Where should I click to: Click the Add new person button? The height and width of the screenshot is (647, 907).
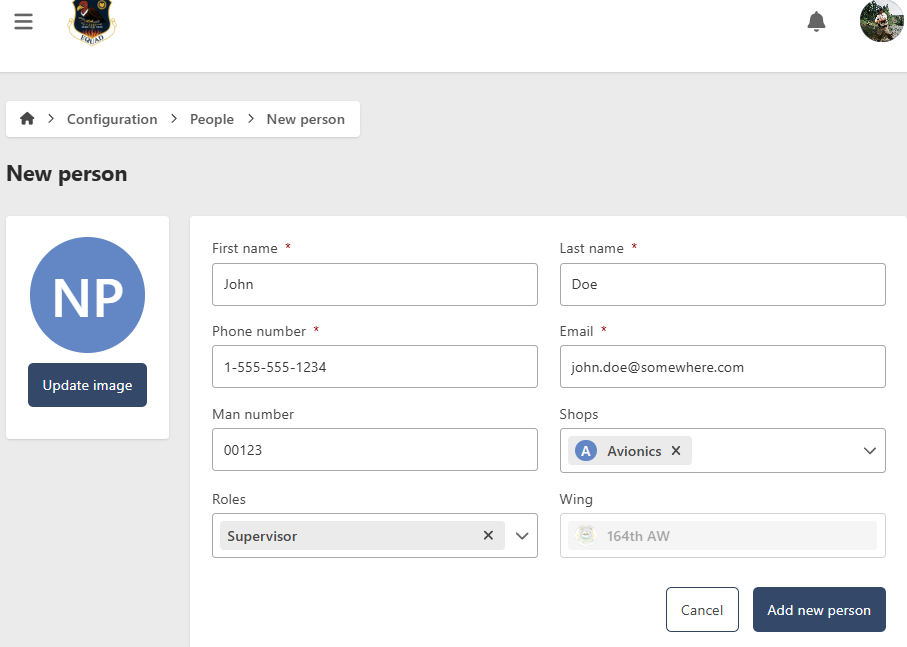coord(818,610)
